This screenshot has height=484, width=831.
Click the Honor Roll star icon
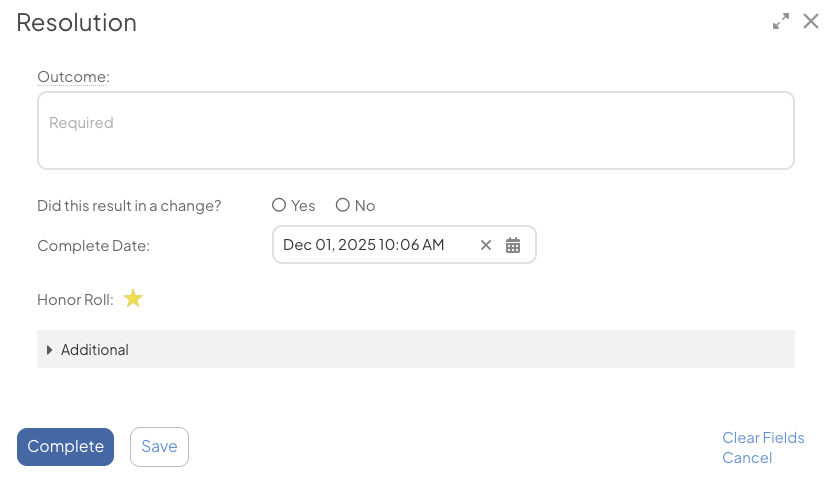coord(133,298)
